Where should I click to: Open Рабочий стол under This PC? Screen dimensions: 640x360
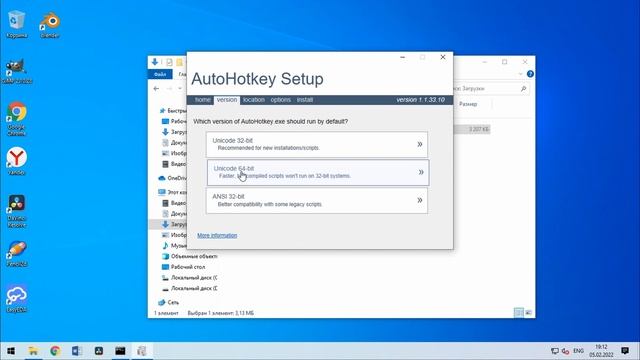184,267
